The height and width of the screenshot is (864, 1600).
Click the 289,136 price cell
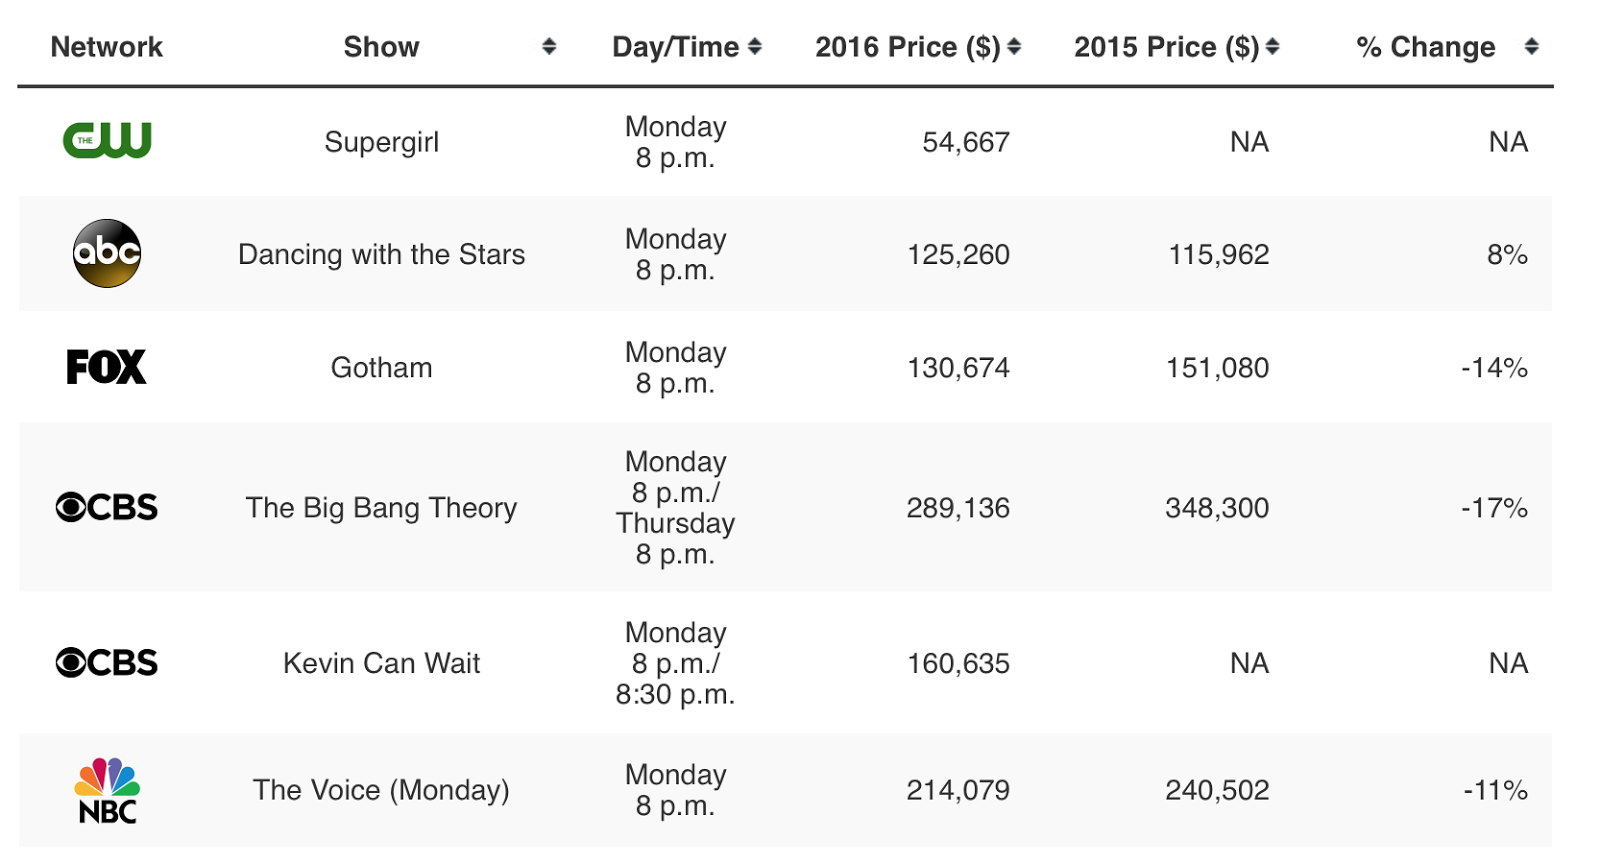957,508
